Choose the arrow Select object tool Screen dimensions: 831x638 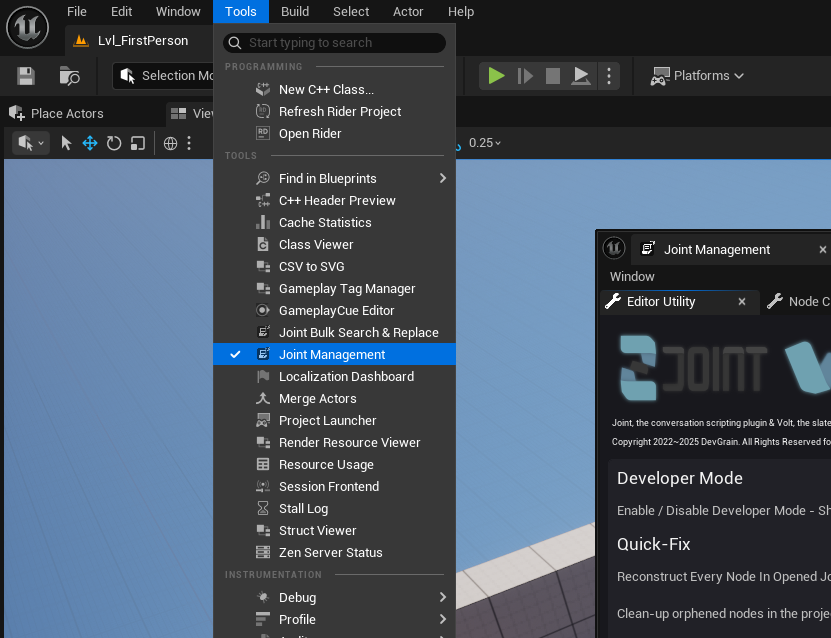pos(66,143)
